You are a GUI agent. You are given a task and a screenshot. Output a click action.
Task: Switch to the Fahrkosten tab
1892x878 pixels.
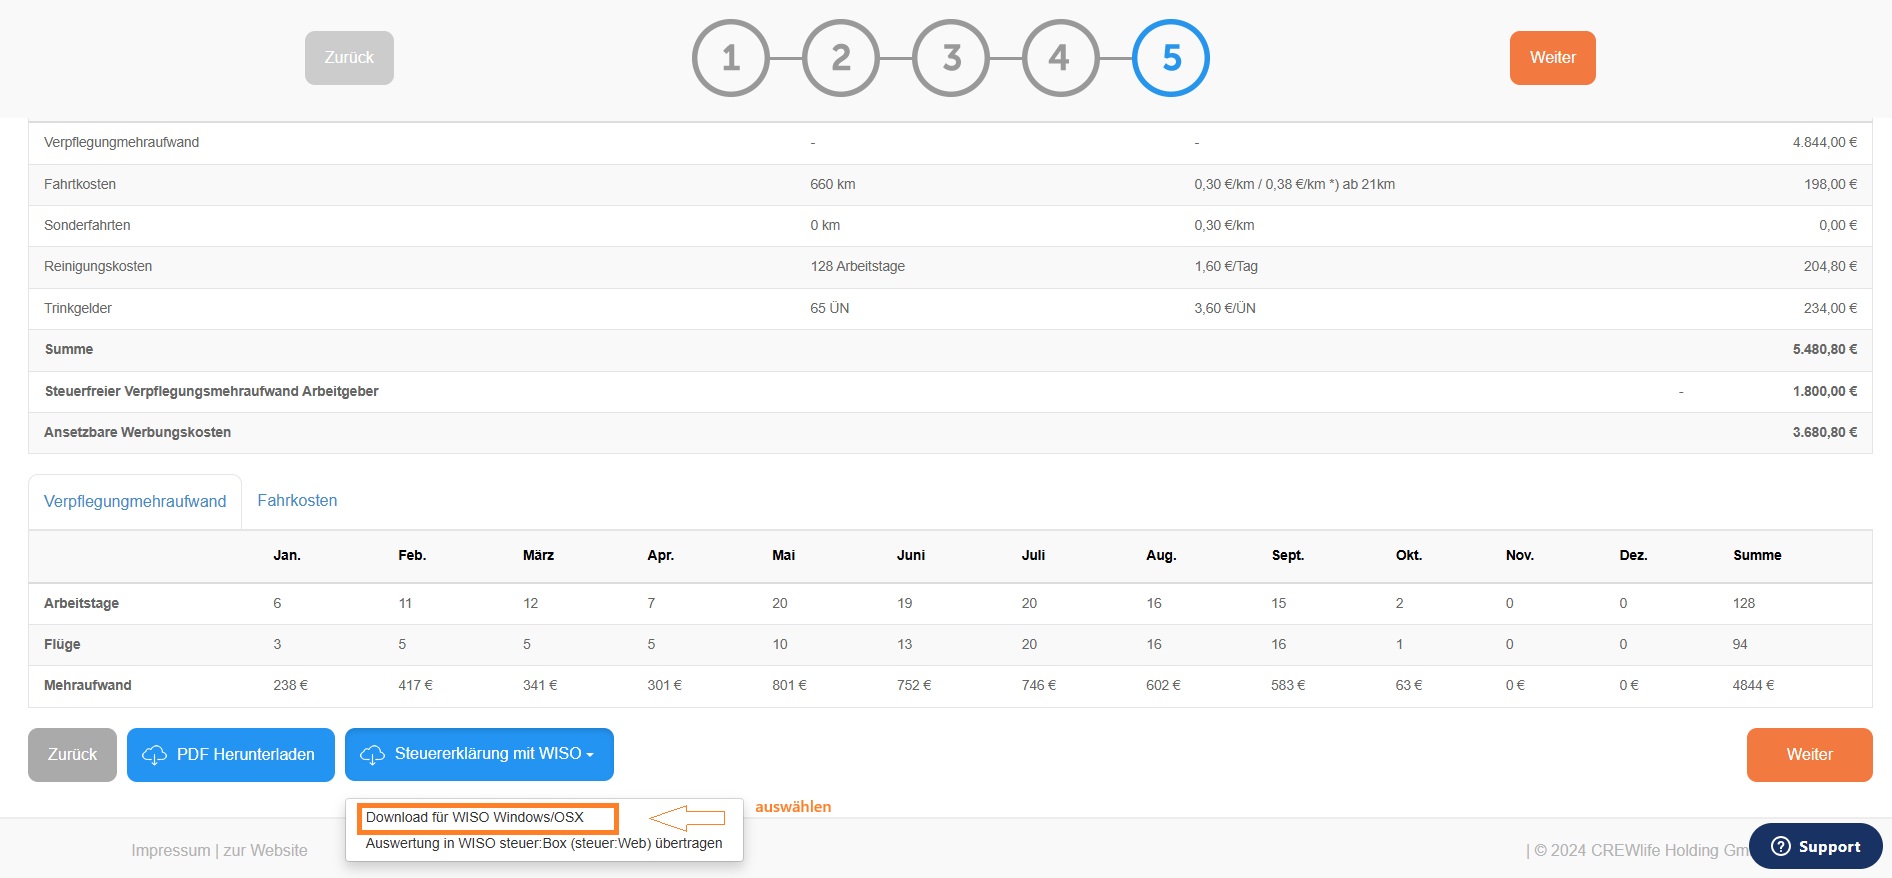[x=297, y=500]
